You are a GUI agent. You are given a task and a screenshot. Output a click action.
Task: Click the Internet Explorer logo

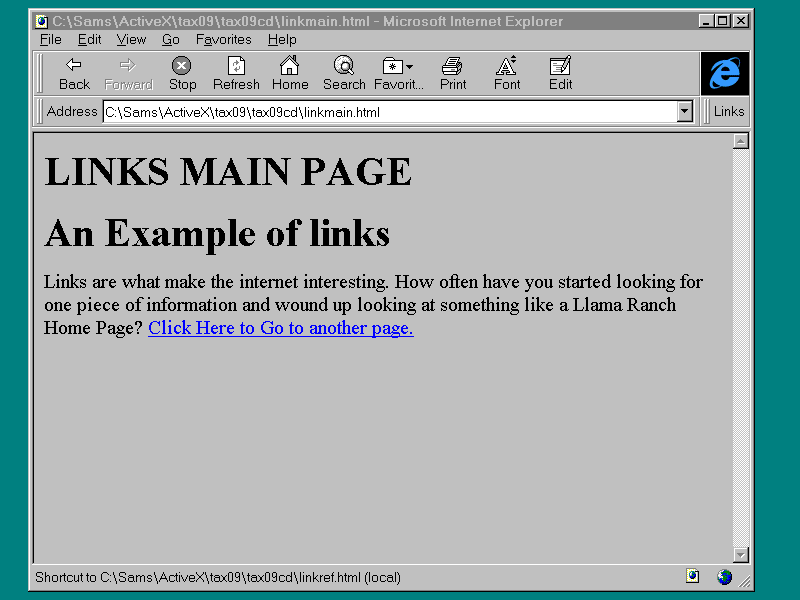(724, 73)
